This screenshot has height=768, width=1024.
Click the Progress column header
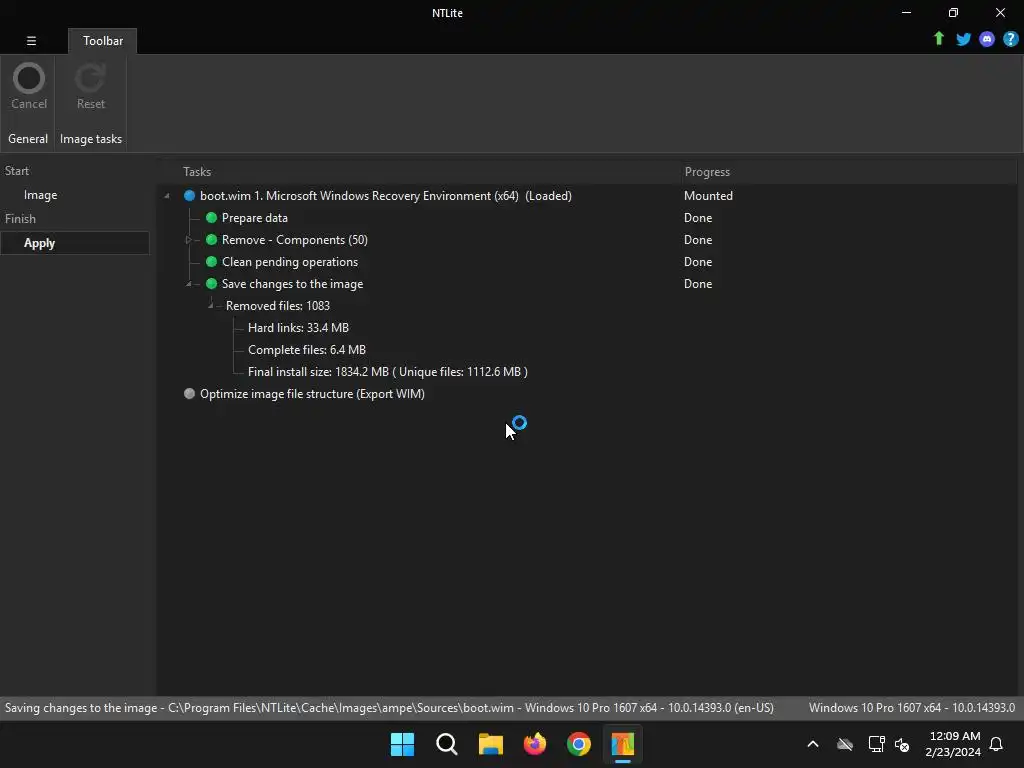(x=707, y=172)
